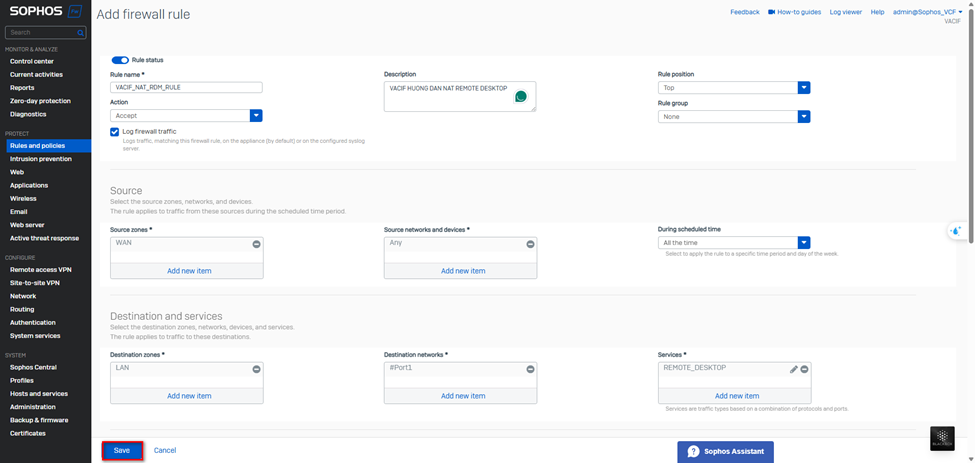Expand the Rule position dropdown
This screenshot has width=975, height=463.
803,88
